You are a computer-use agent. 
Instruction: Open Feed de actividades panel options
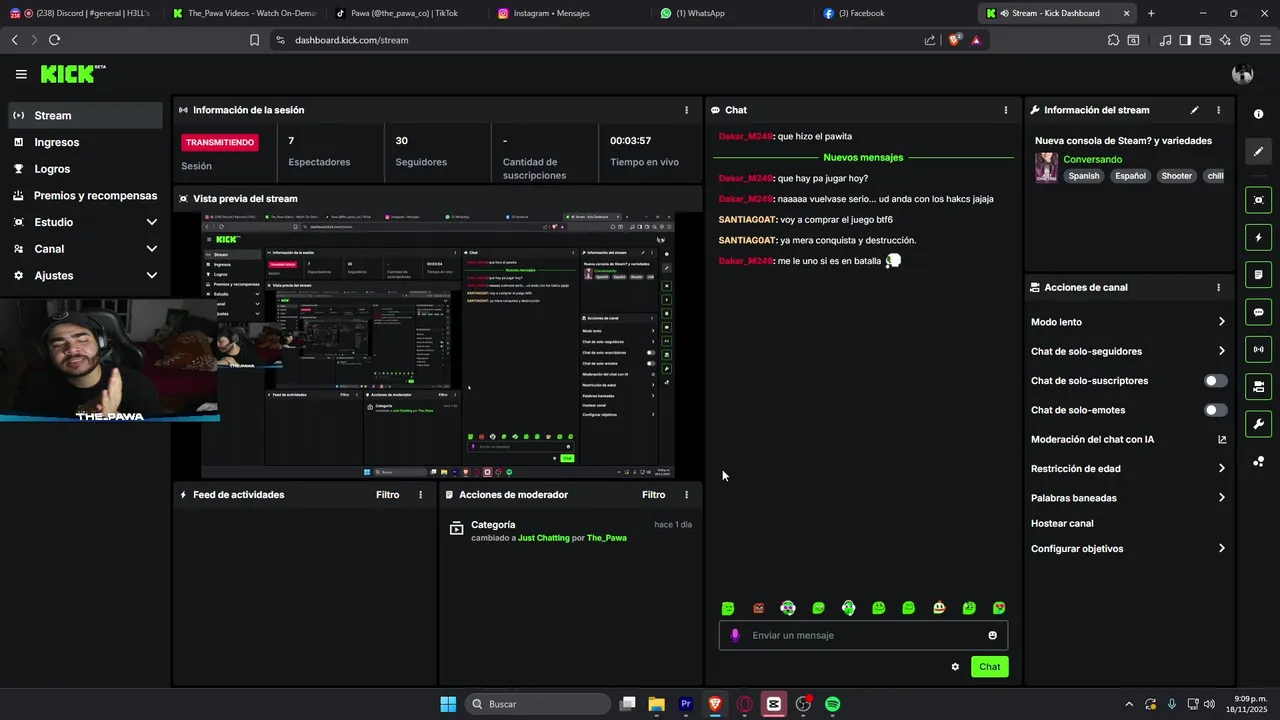420,495
